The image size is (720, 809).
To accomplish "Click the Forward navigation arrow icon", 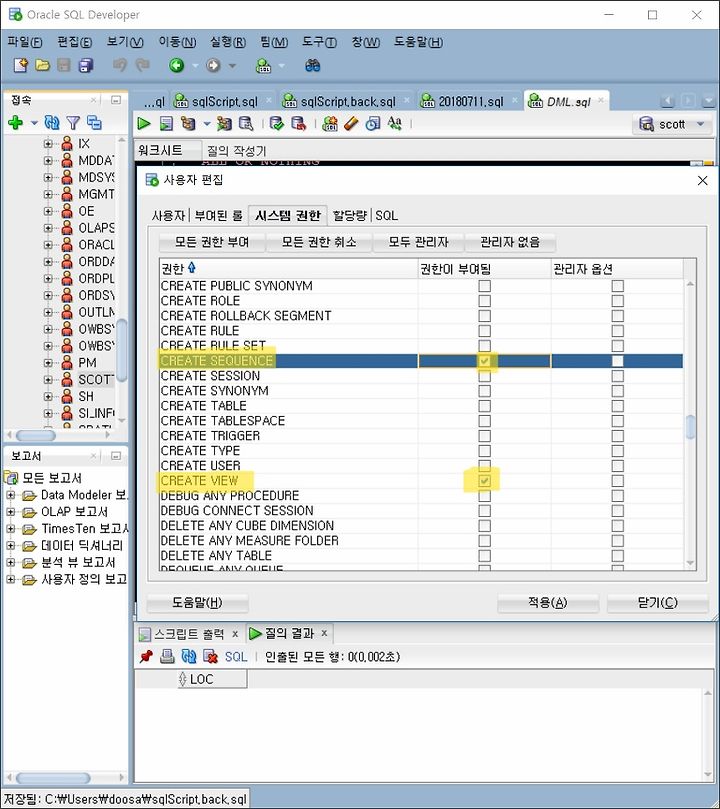I will [213, 65].
